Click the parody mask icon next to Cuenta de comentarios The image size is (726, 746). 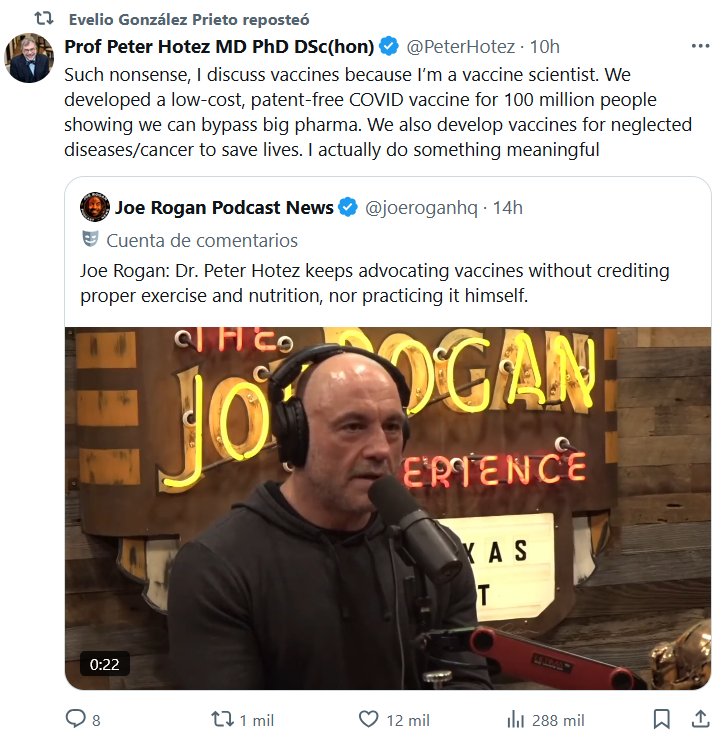90,240
